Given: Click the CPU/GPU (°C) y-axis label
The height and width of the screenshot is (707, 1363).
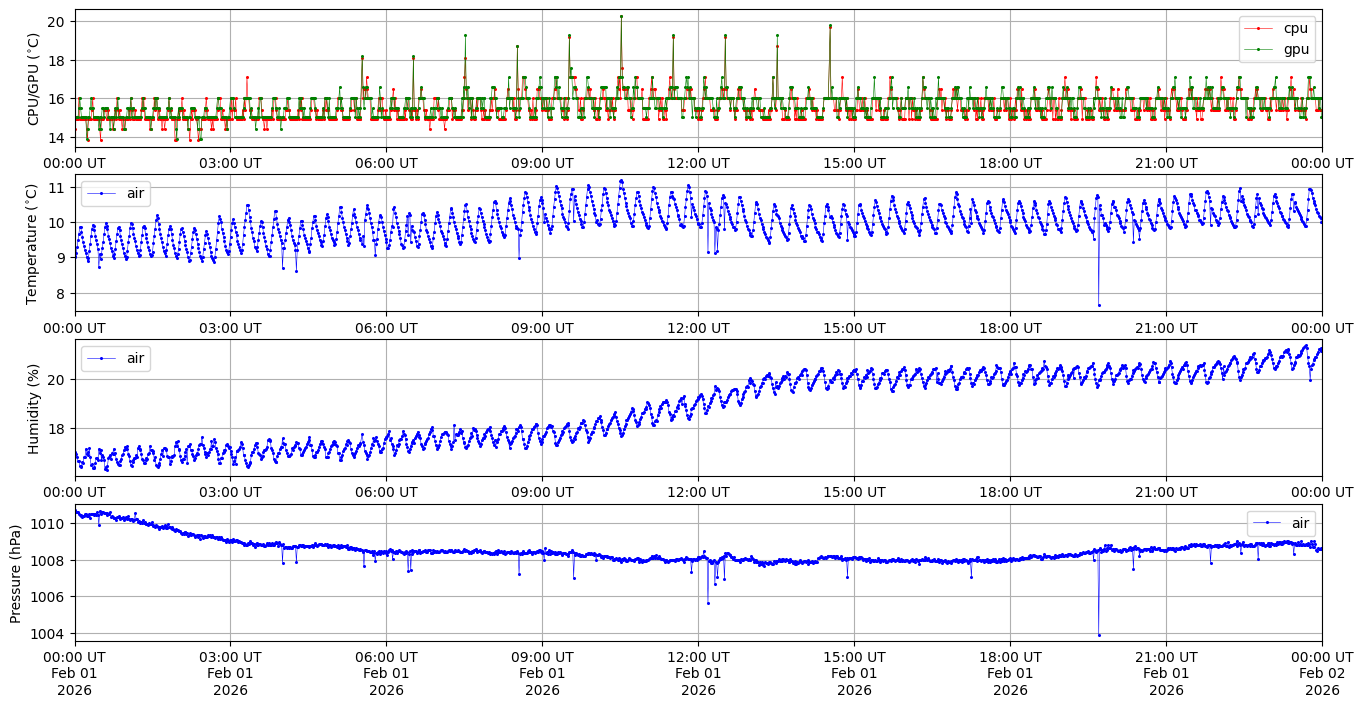Looking at the screenshot, I should [x=33, y=79].
